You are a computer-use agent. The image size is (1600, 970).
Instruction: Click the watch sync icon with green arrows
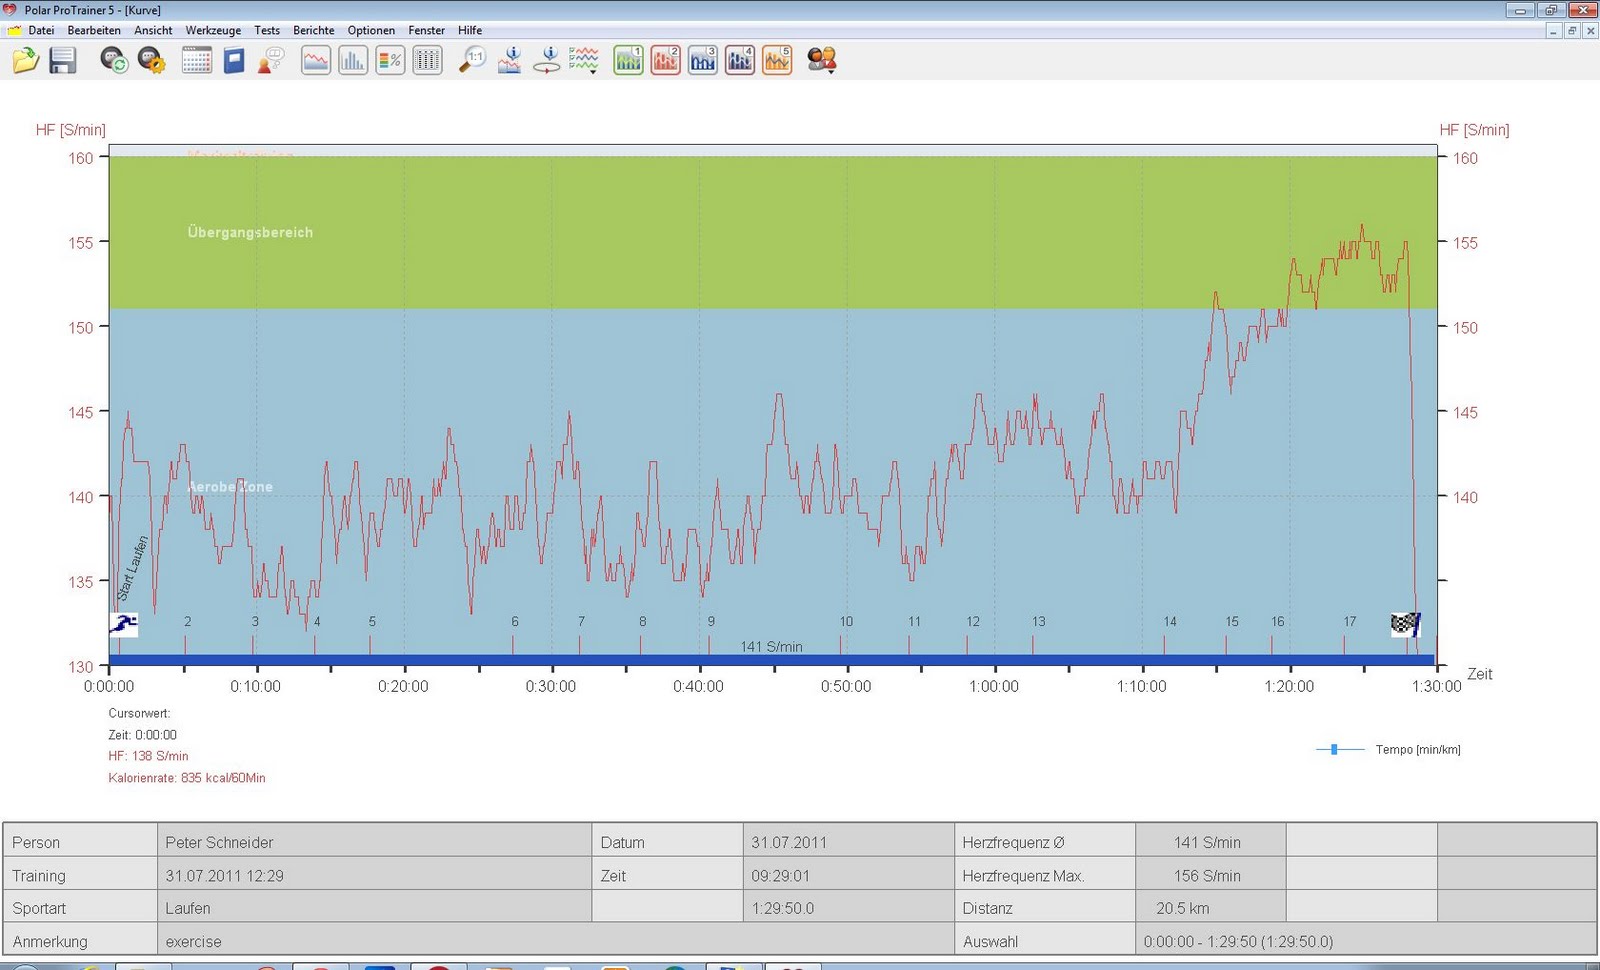[114, 60]
